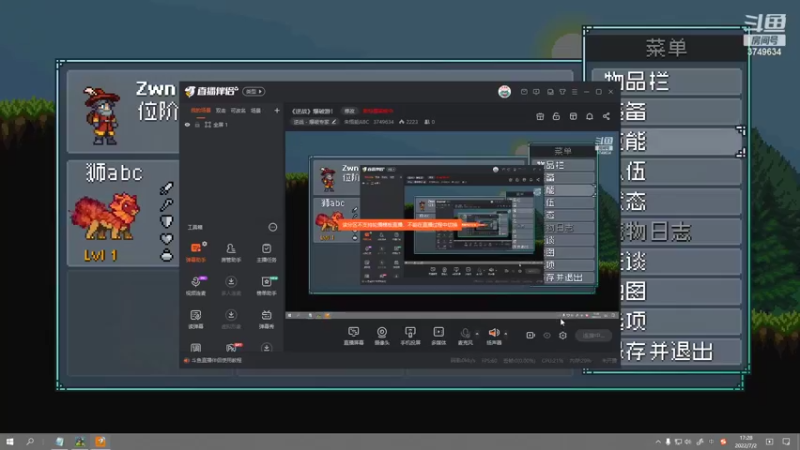800x450 pixels.
Task: Open stream settings gear icon
Action: pyautogui.click(x=563, y=335)
